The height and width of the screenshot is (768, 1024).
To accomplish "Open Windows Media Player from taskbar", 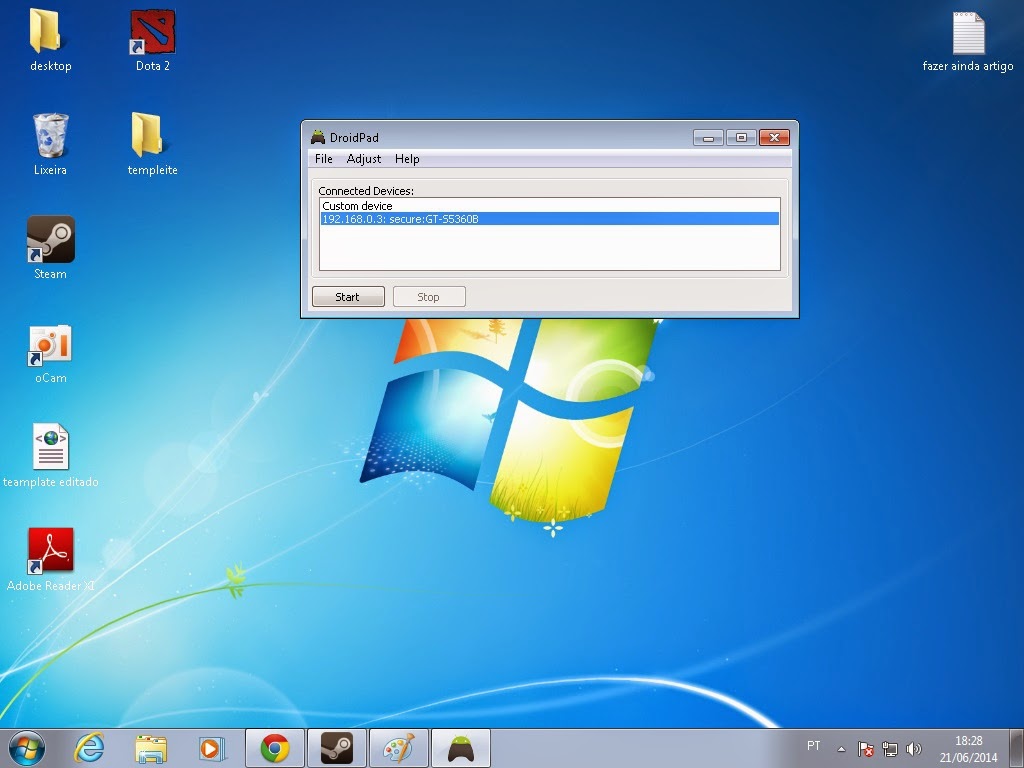I will [212, 748].
